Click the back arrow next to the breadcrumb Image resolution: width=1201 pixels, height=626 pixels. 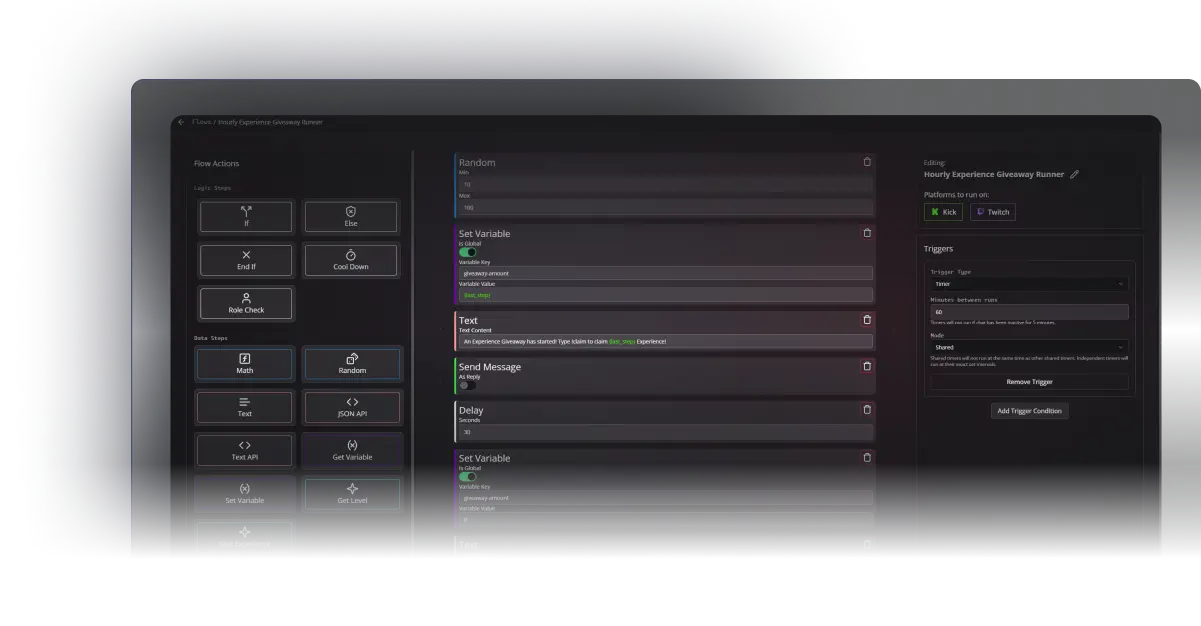(179, 122)
